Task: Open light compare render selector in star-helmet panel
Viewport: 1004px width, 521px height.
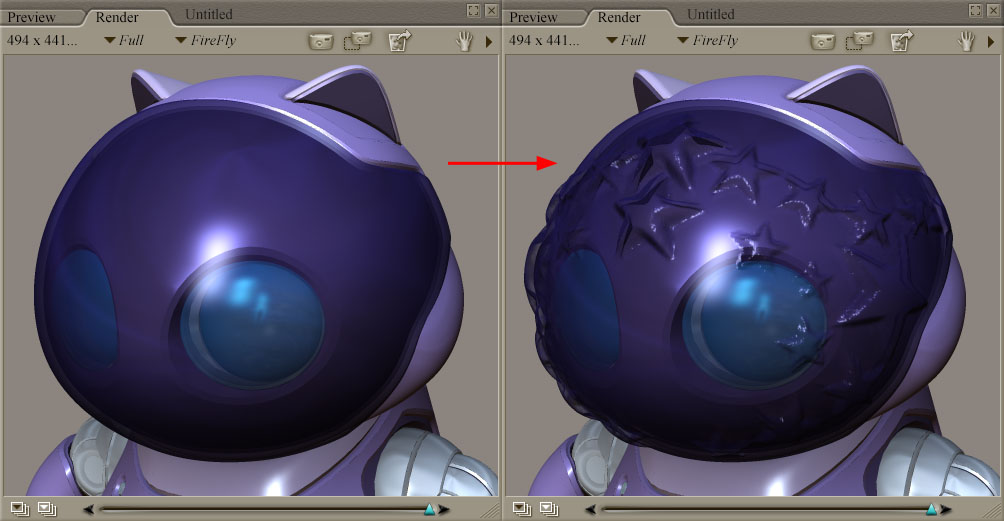Action: pos(549,509)
